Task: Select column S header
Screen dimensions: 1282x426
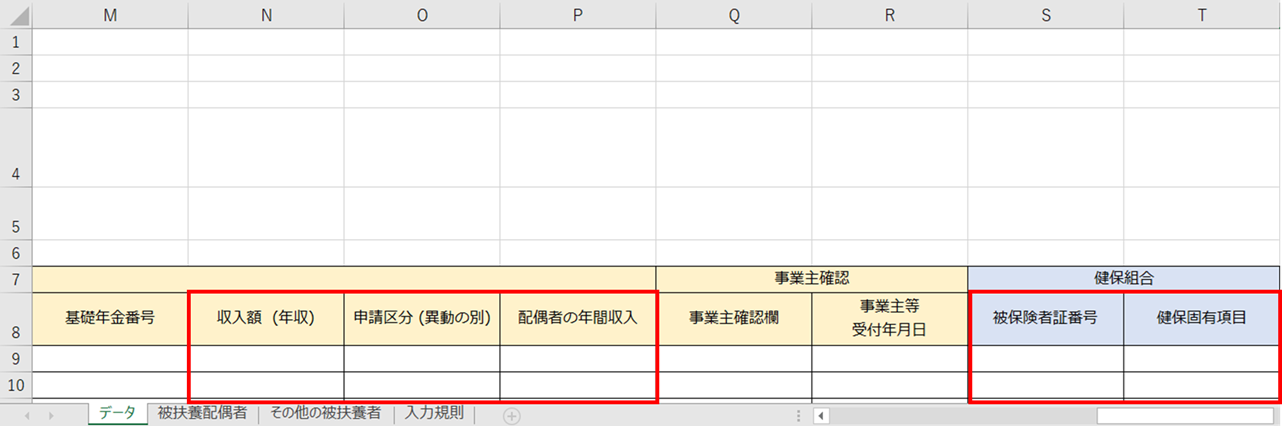Action: (x=1046, y=15)
